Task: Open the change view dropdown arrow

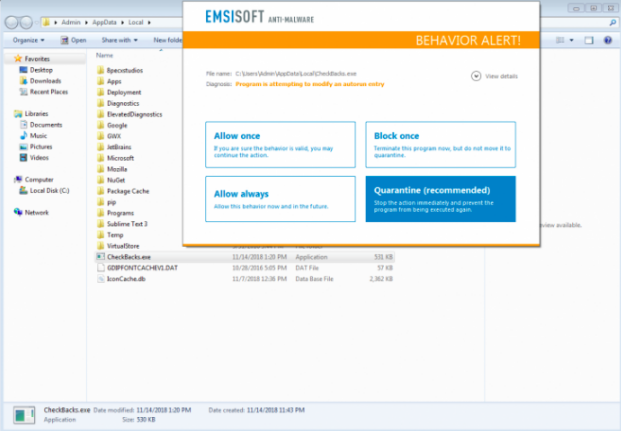Action: 571,40
